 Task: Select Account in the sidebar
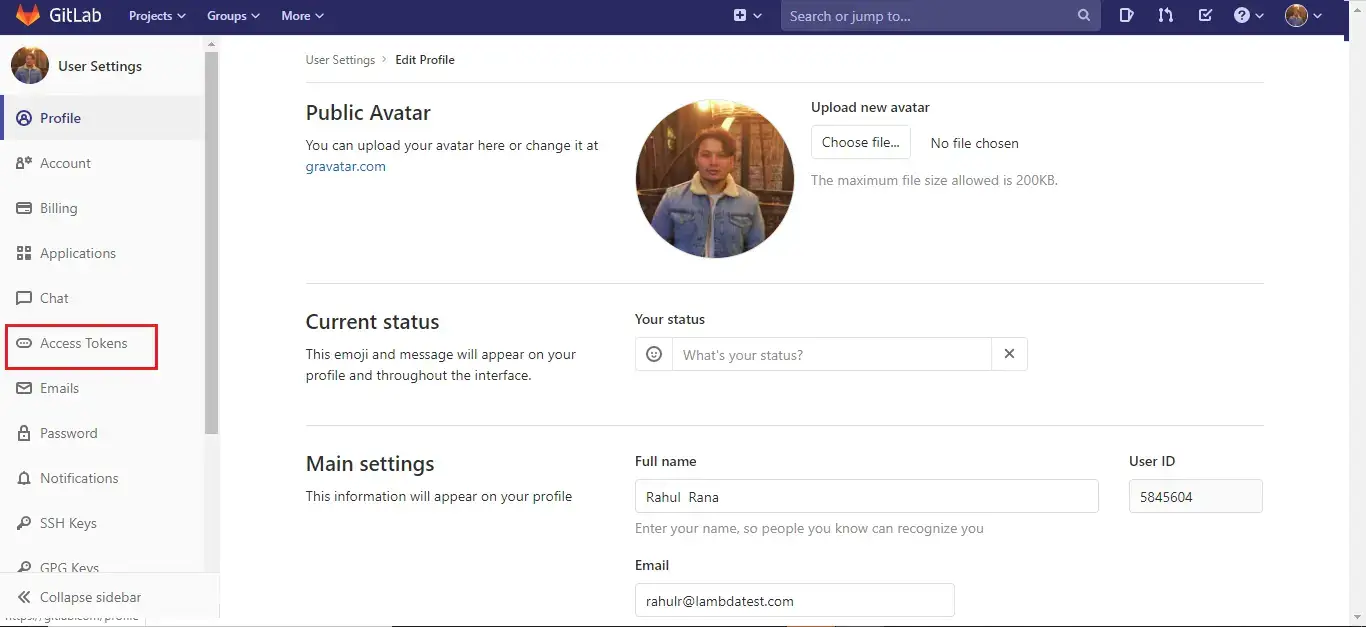(x=65, y=163)
